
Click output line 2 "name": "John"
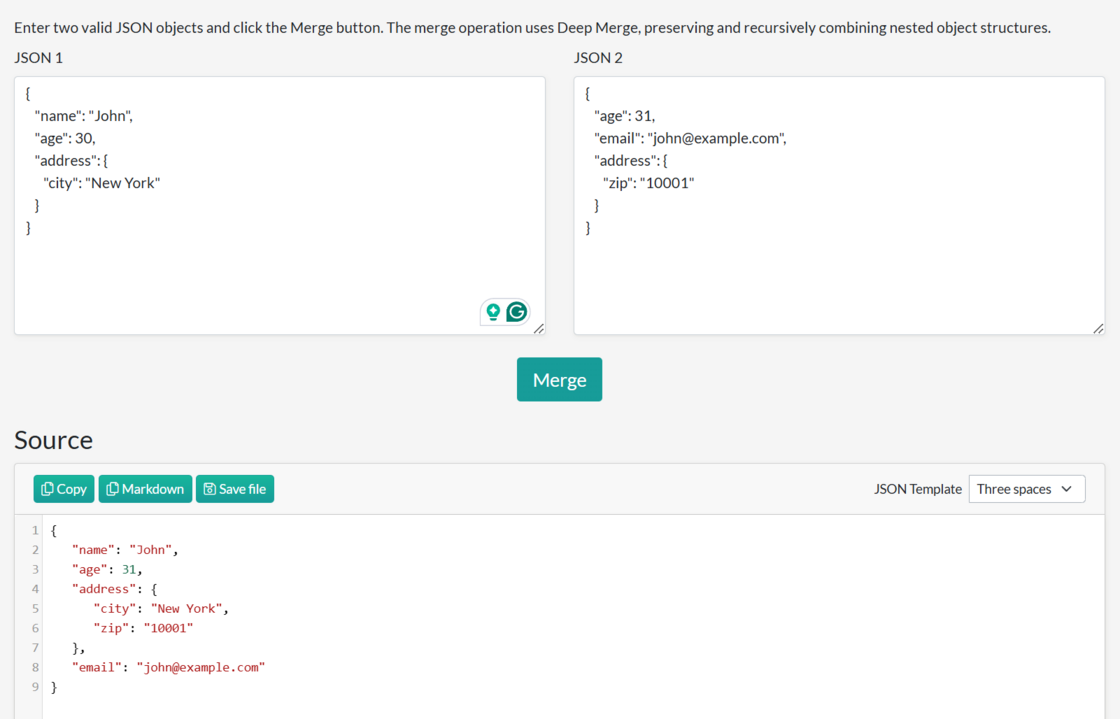[x=125, y=550]
